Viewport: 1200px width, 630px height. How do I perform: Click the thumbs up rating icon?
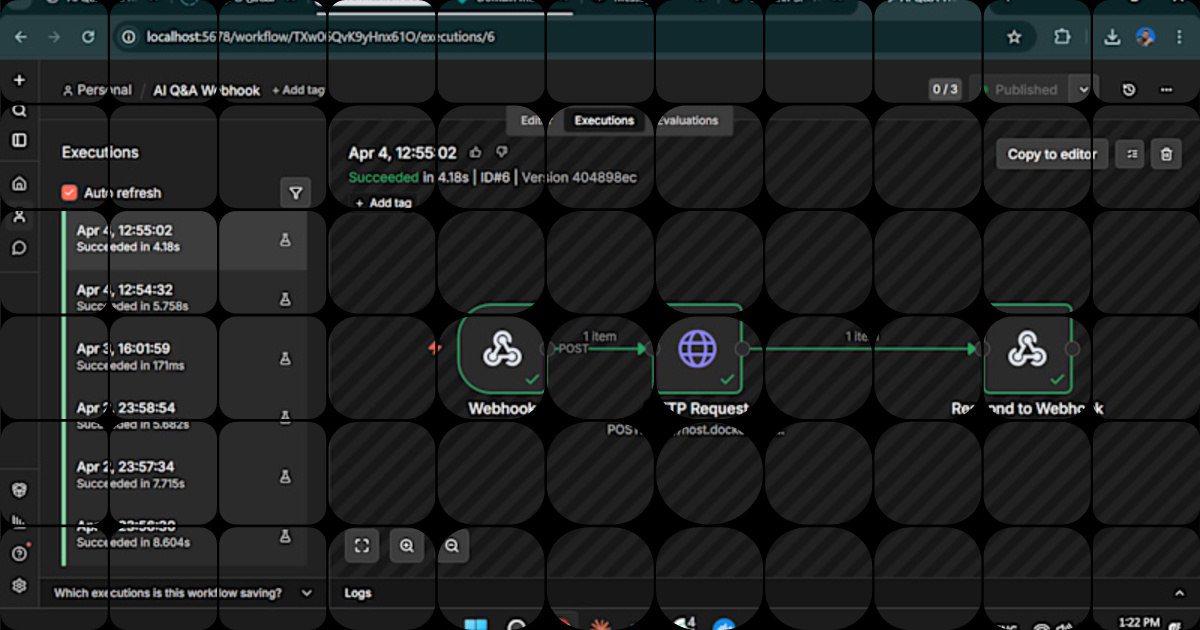click(x=475, y=153)
